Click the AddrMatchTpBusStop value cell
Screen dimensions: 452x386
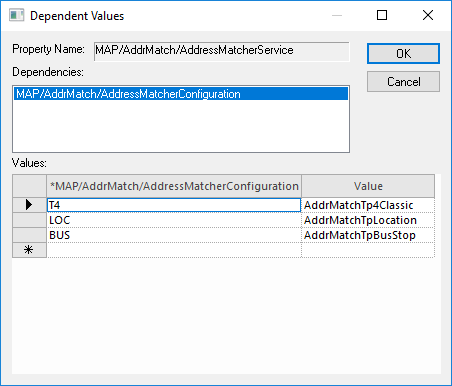pyautogui.click(x=368, y=235)
